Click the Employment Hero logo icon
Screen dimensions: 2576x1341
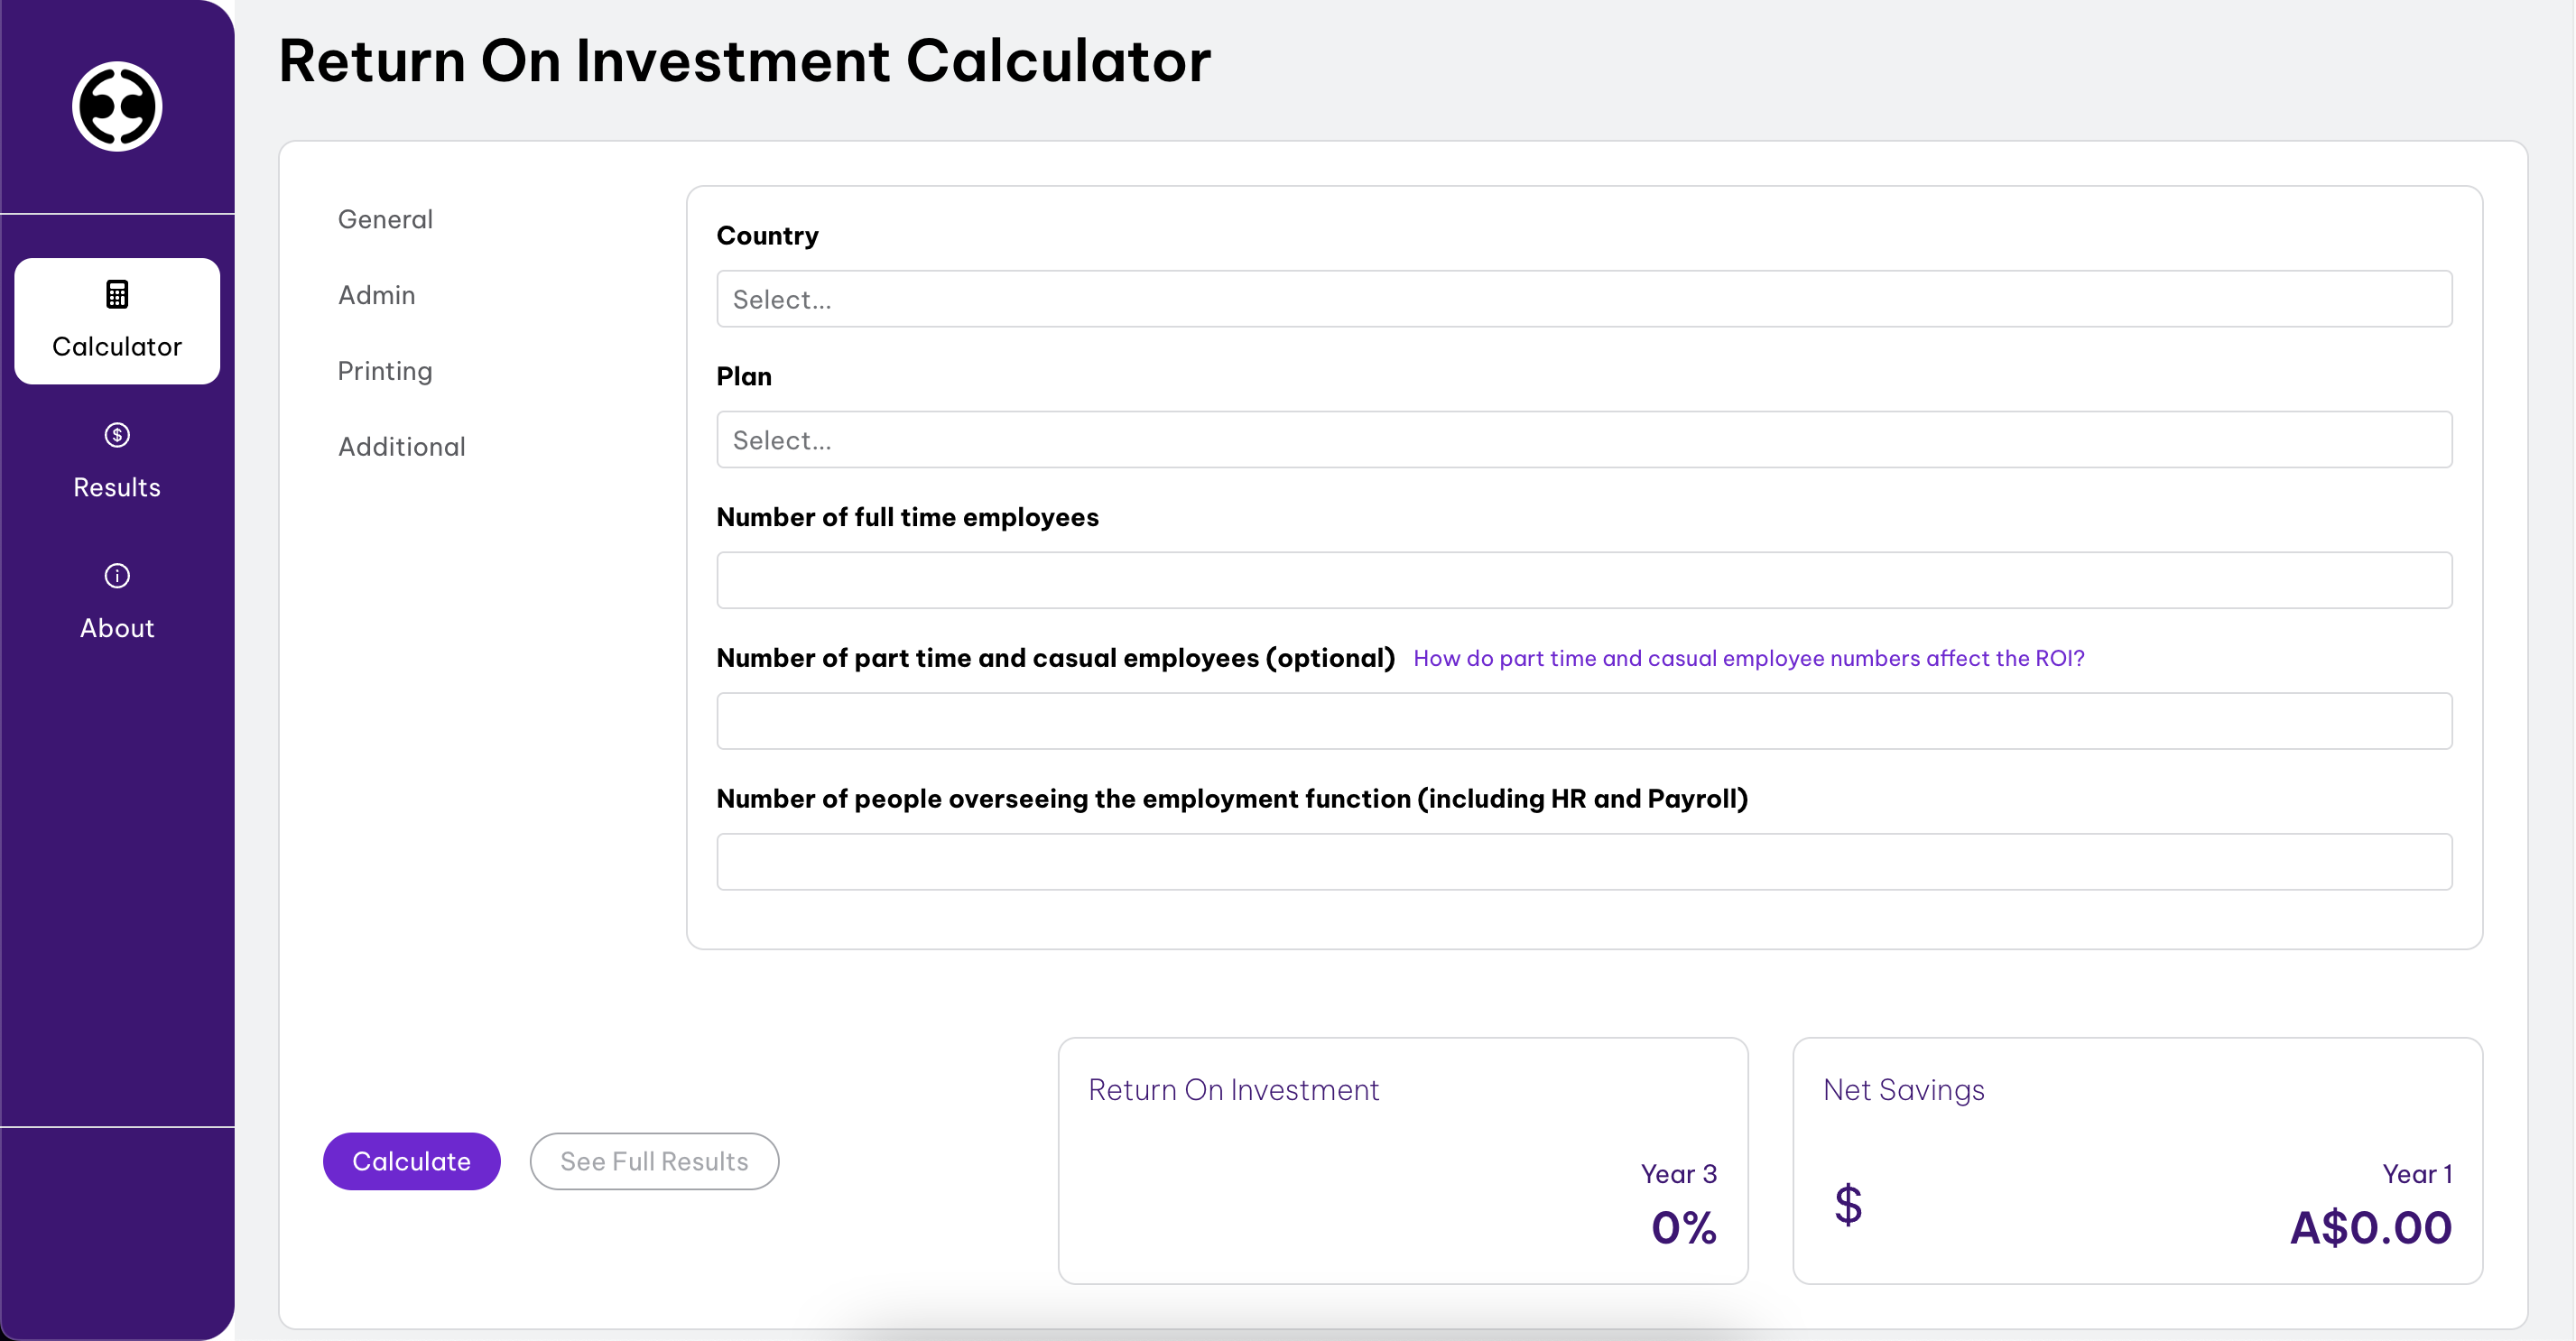117,106
